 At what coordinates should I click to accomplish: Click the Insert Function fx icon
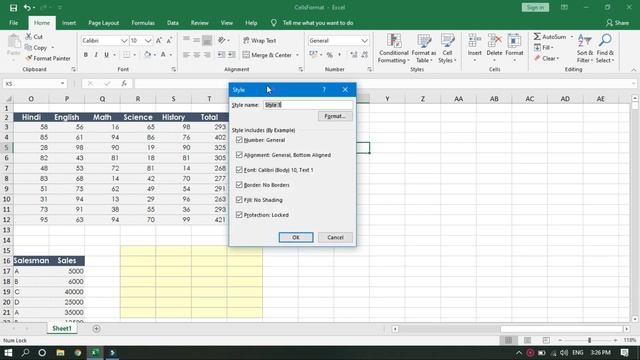124,83
